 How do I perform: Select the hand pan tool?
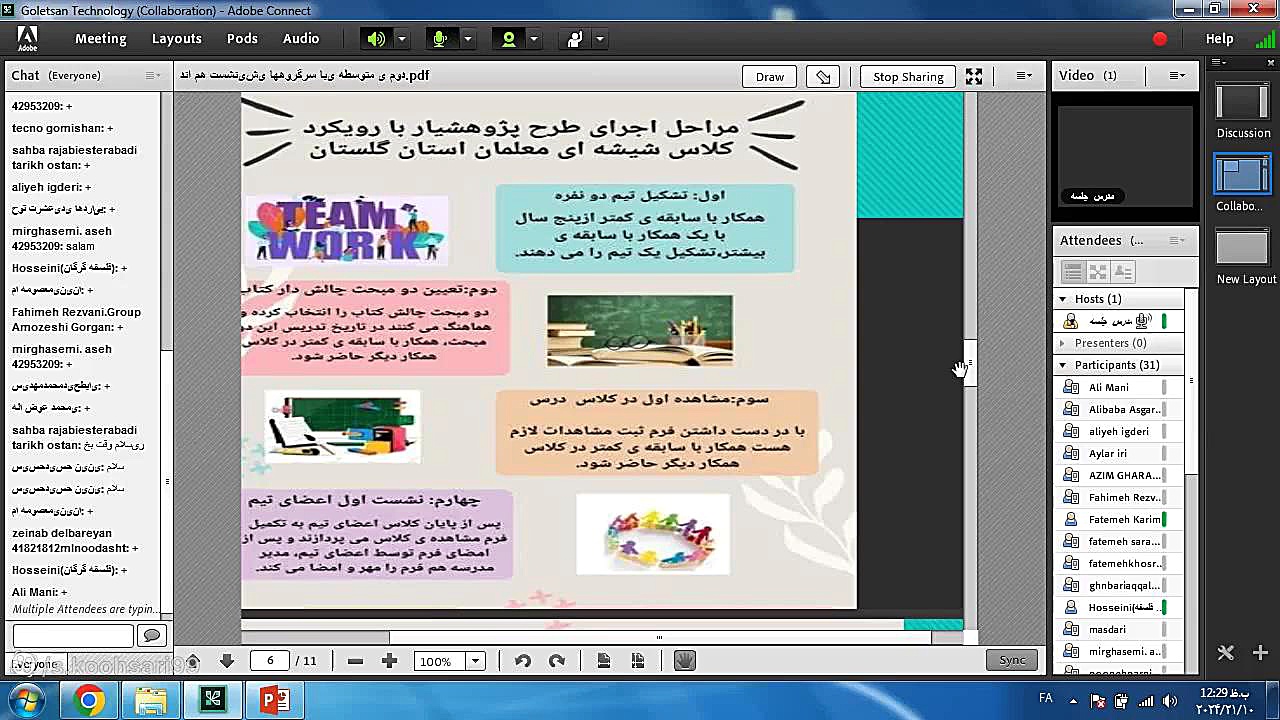tap(685, 661)
